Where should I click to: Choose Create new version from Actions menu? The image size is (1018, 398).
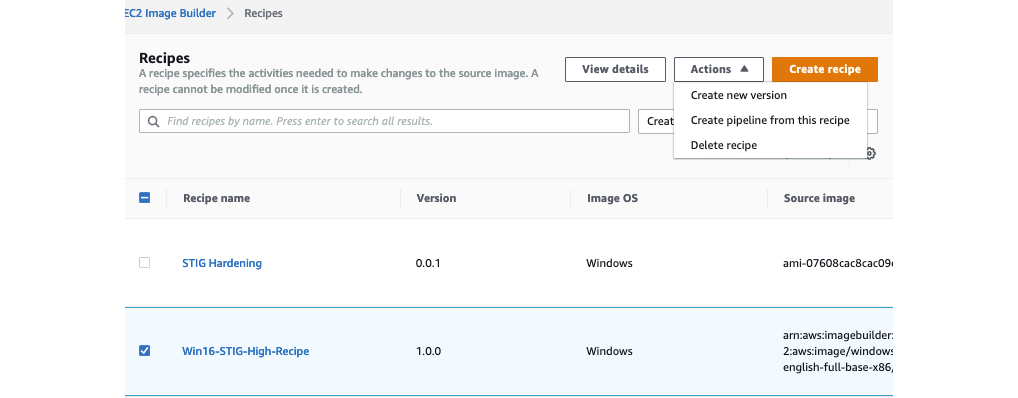tap(738, 95)
